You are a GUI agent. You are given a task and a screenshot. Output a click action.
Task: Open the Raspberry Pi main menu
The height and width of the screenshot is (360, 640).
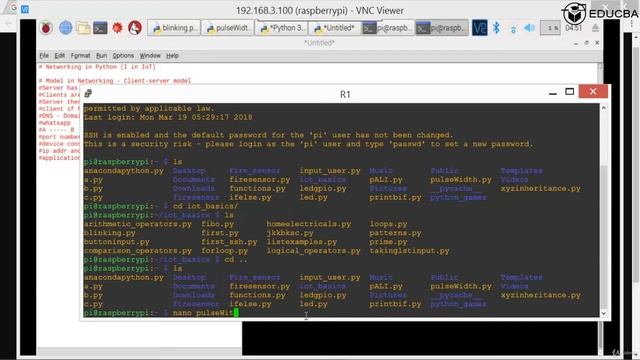click(x=46, y=28)
